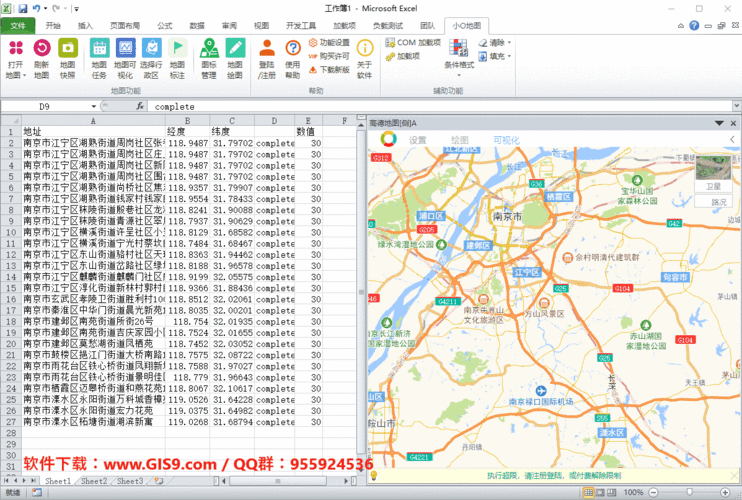Open the 绘图 tab in map pane
742x500 pixels.
pos(459,140)
